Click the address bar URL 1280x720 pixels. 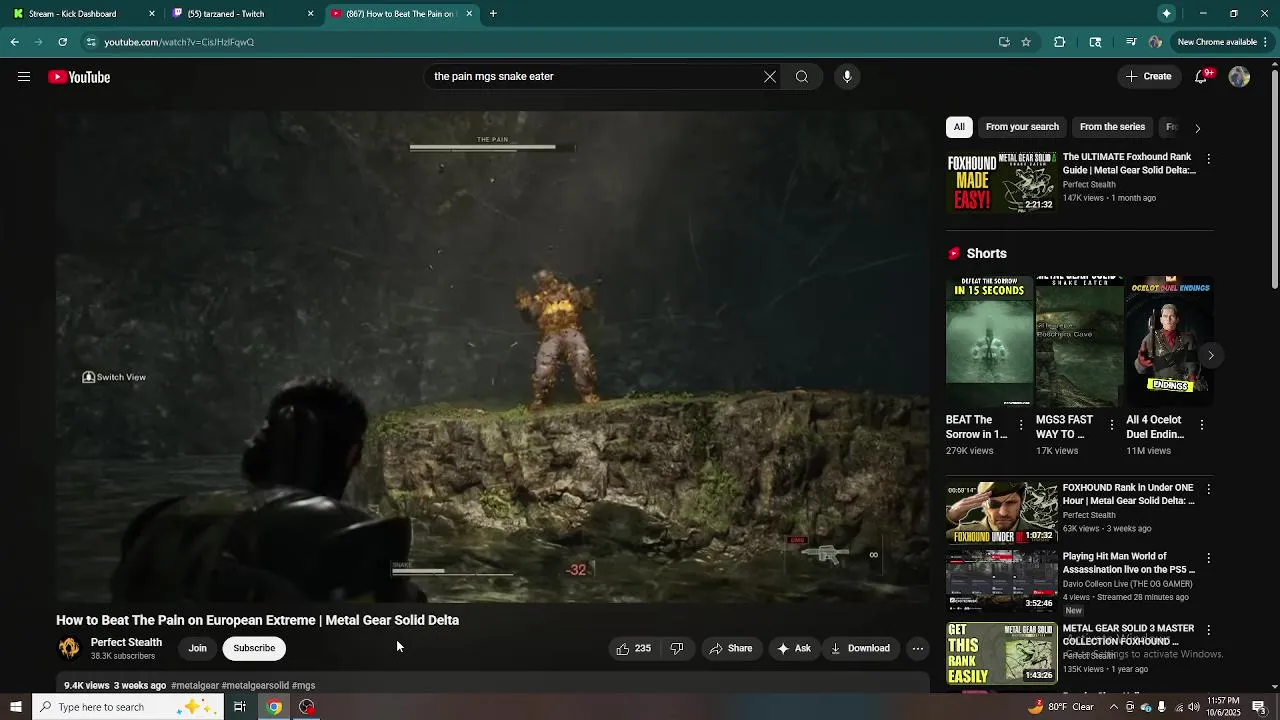click(x=179, y=42)
